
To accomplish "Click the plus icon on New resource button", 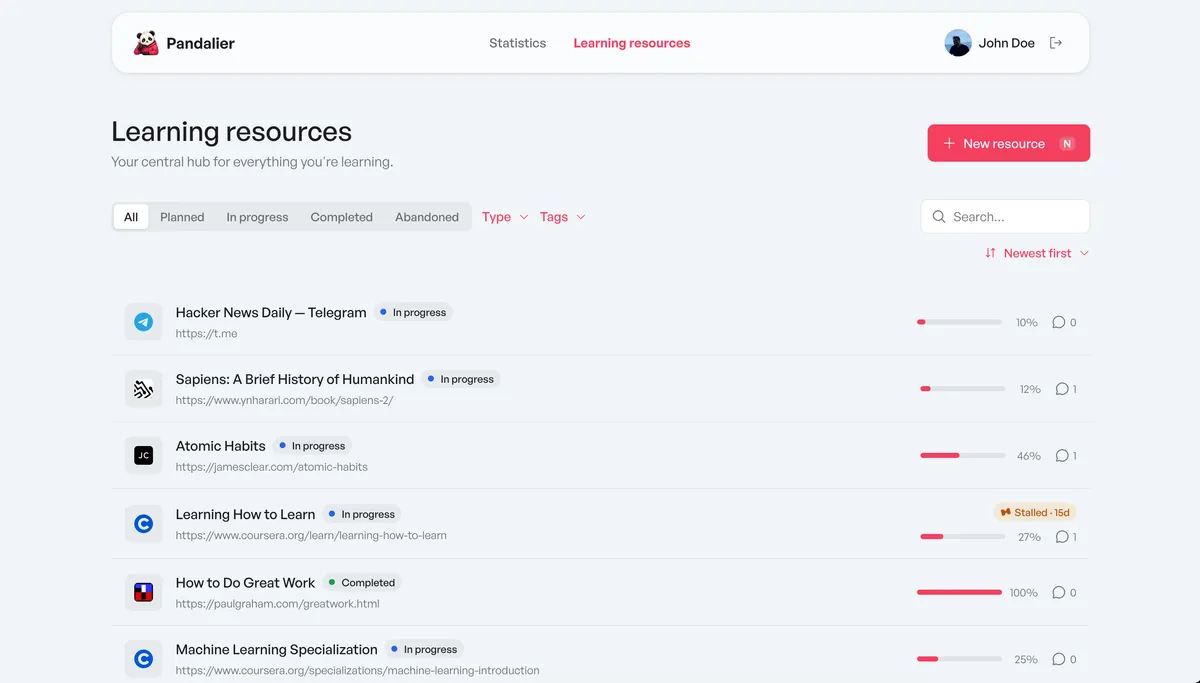I will [949, 143].
